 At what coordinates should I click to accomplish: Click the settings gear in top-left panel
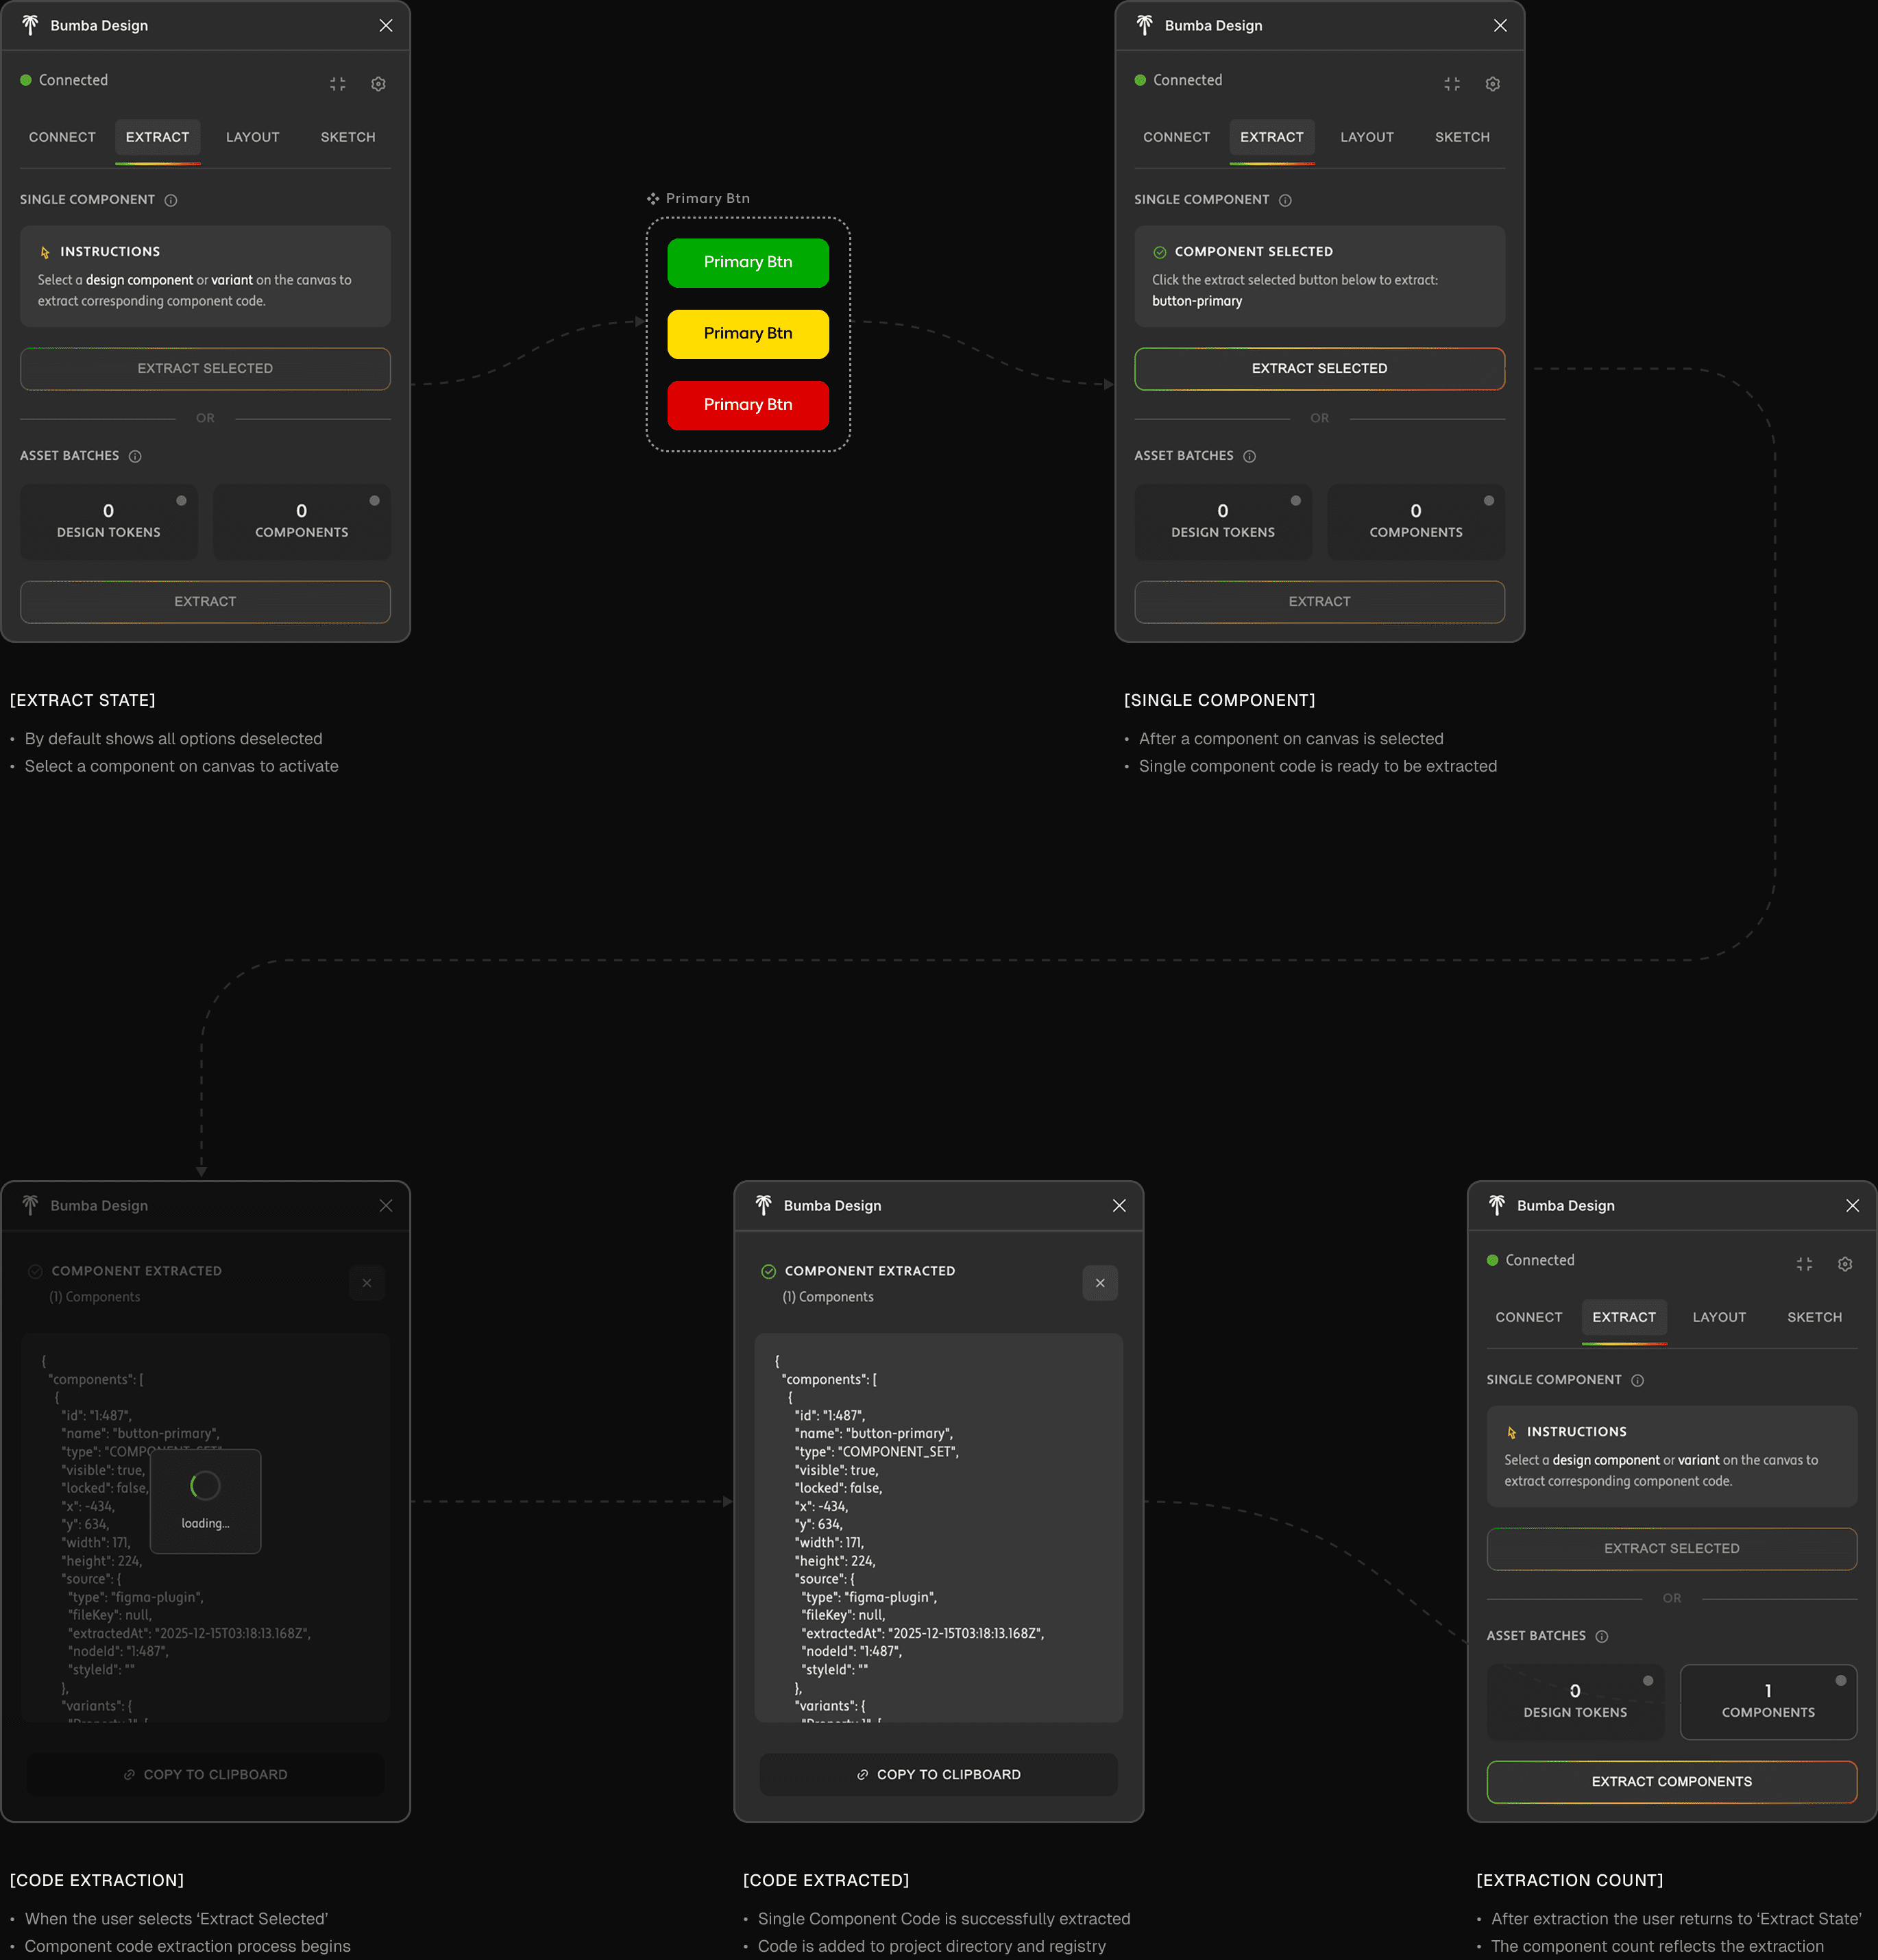378,84
